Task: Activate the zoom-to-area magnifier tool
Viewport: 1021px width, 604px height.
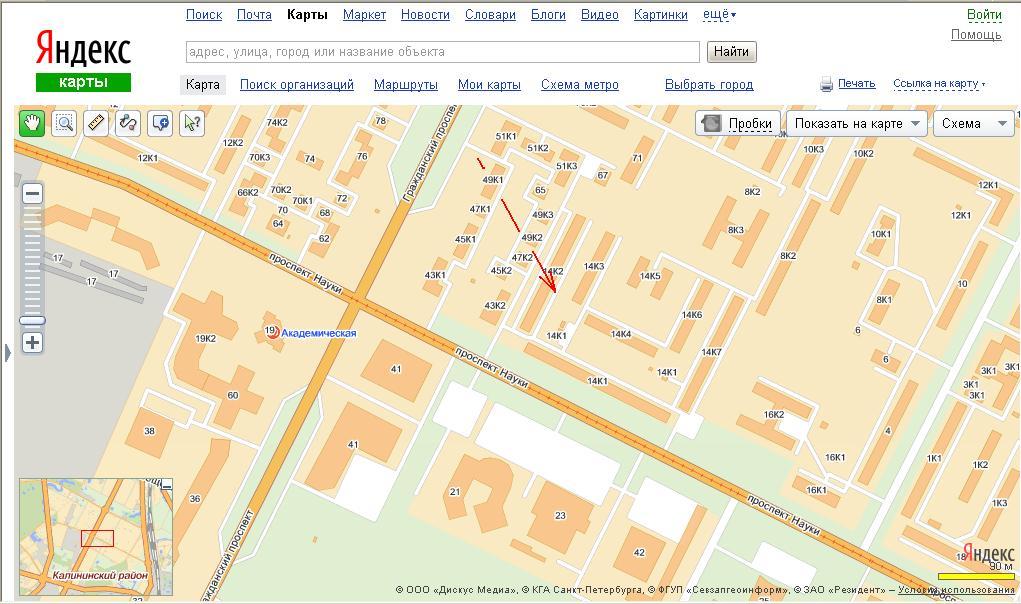Action: (x=64, y=123)
